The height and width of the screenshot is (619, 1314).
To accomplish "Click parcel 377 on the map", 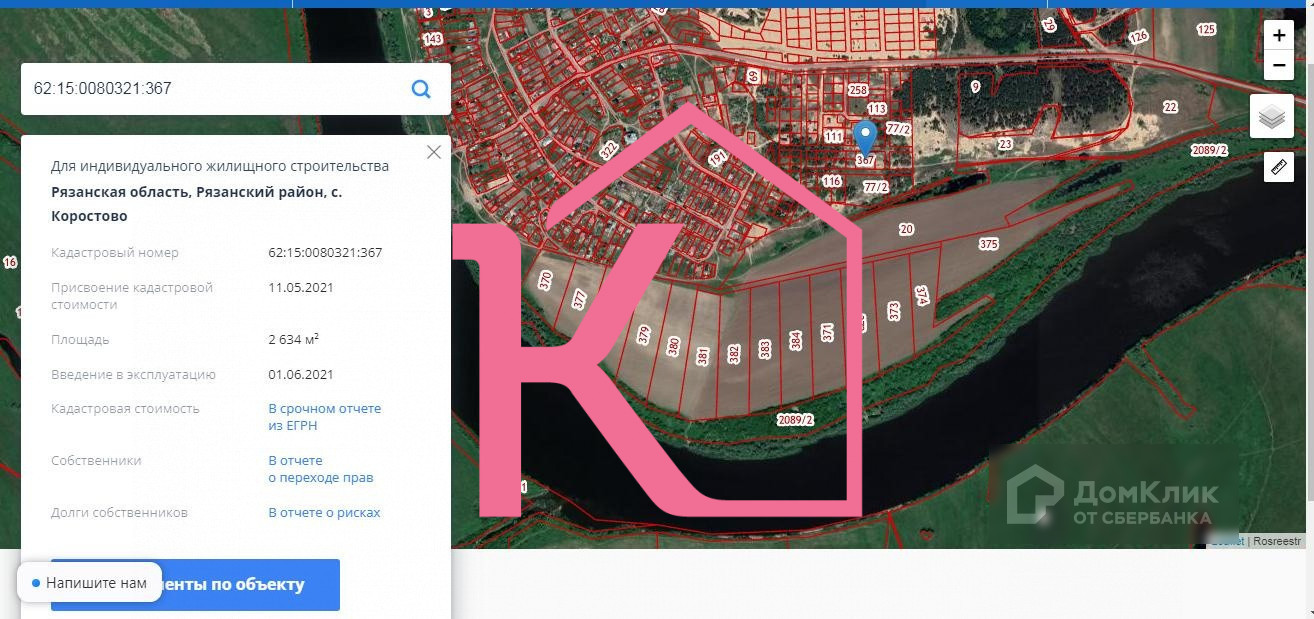I will 579,299.
